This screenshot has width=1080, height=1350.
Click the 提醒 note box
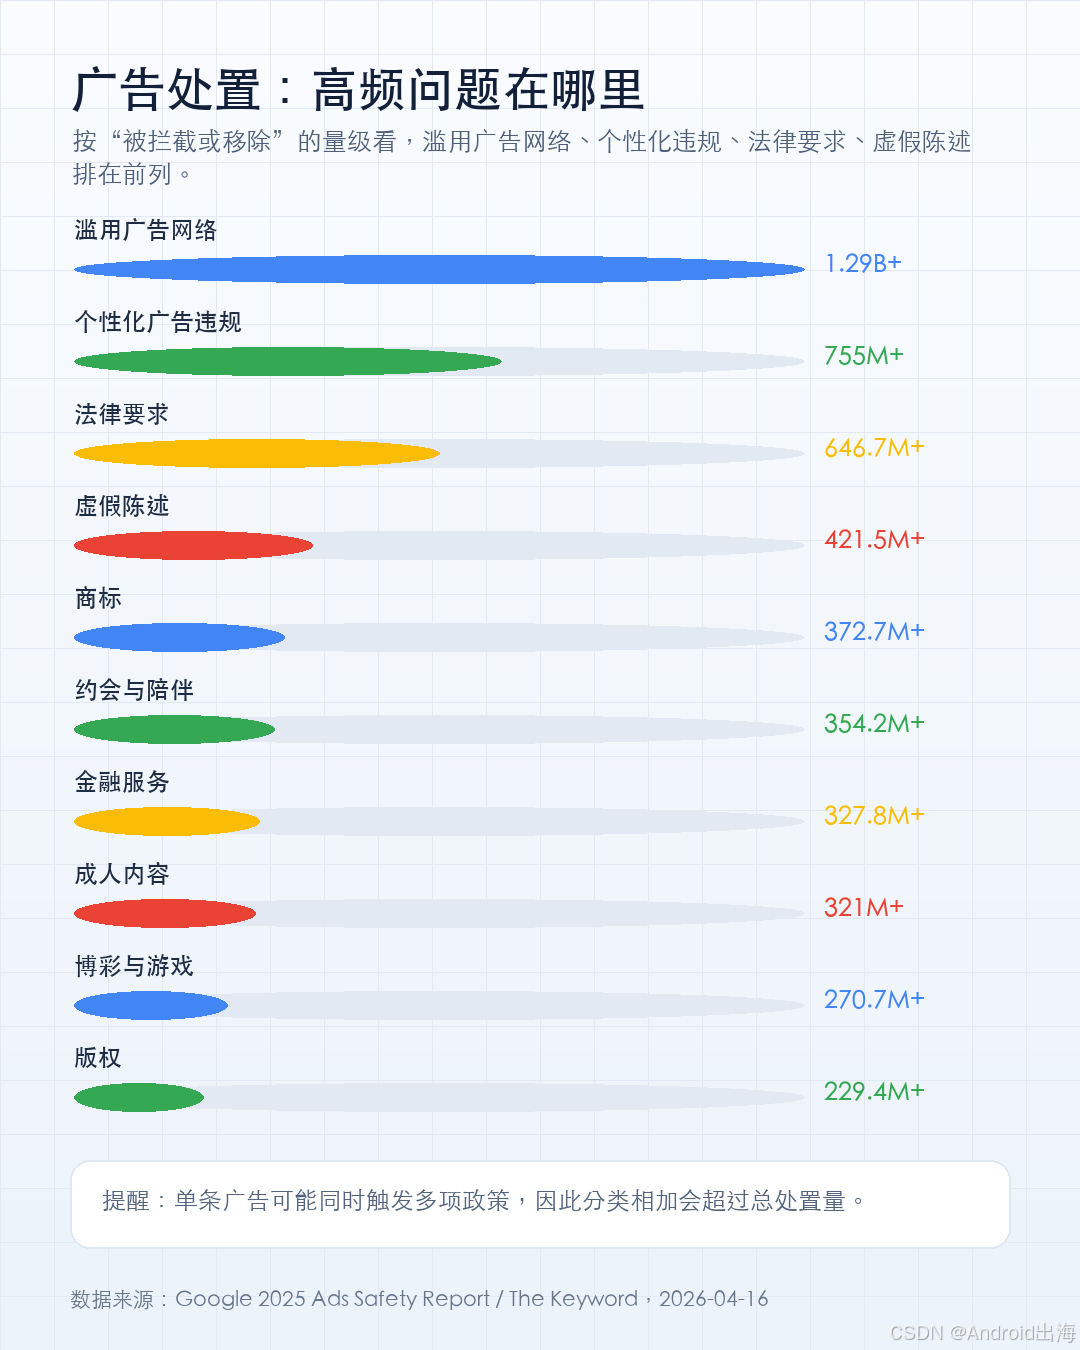coord(540,1204)
